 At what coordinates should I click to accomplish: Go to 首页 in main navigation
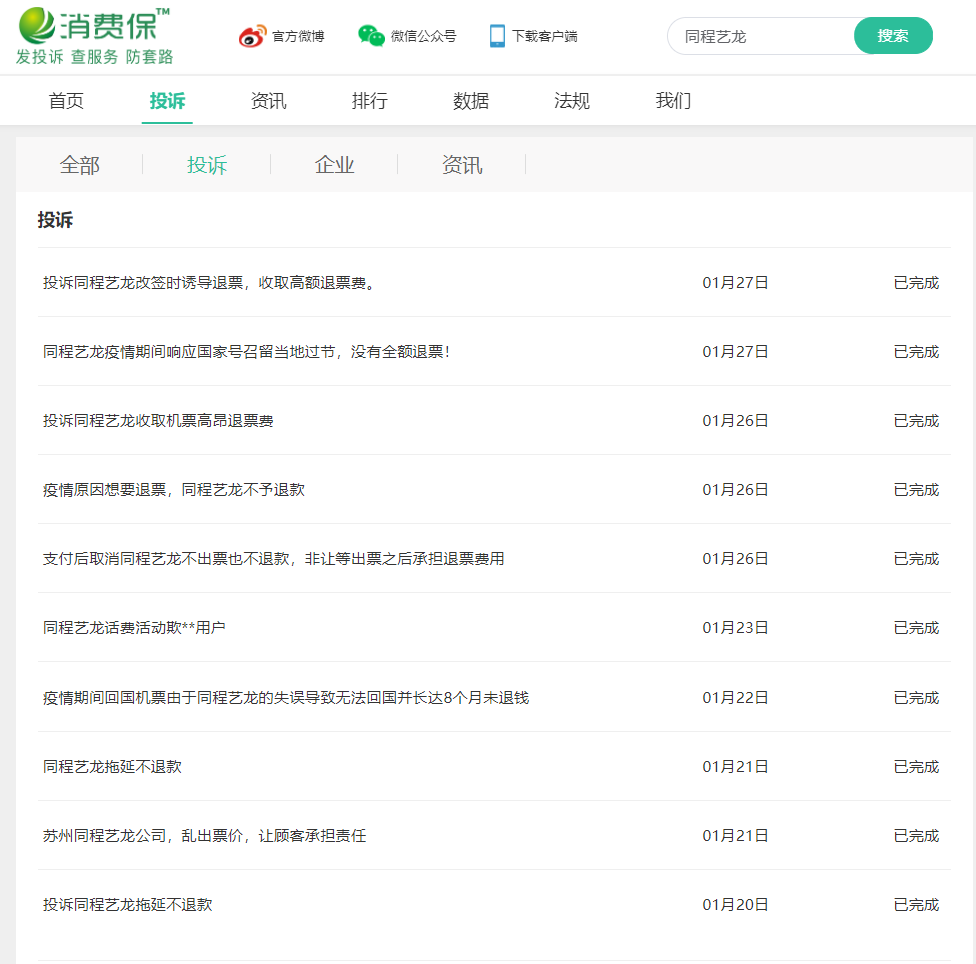(x=66, y=100)
